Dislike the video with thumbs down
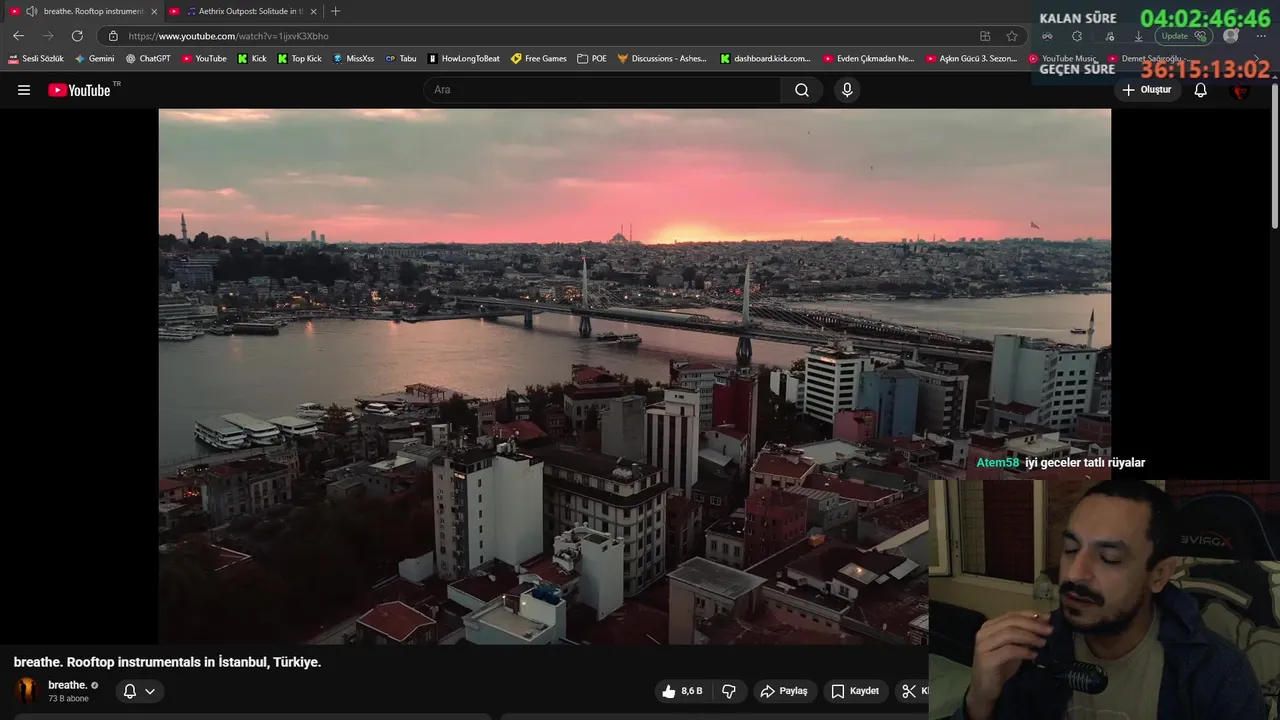 point(729,691)
